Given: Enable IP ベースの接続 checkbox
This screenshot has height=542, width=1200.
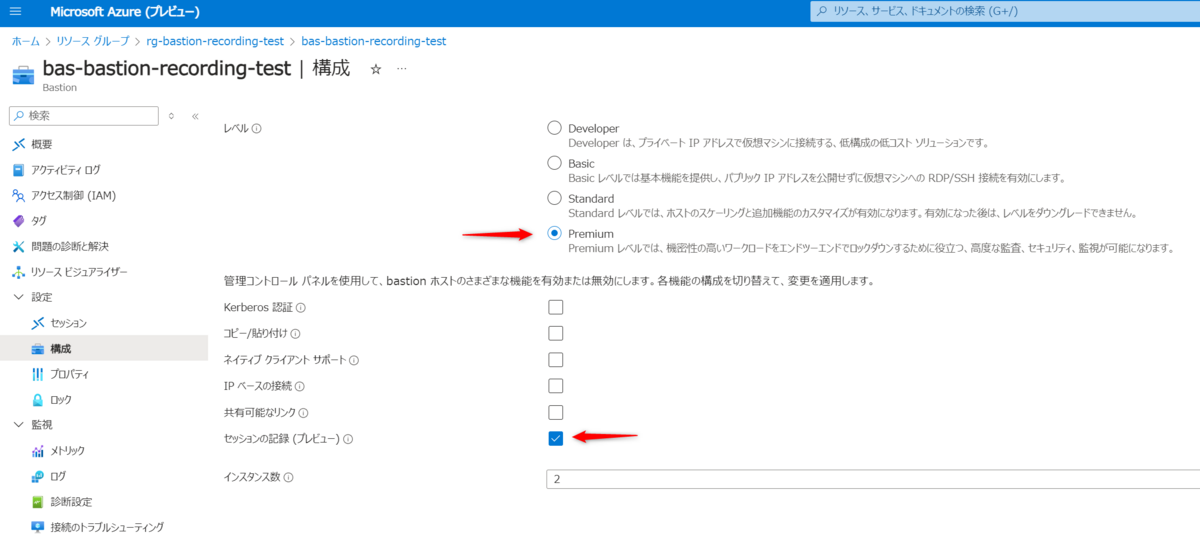Looking at the screenshot, I should click(x=556, y=386).
